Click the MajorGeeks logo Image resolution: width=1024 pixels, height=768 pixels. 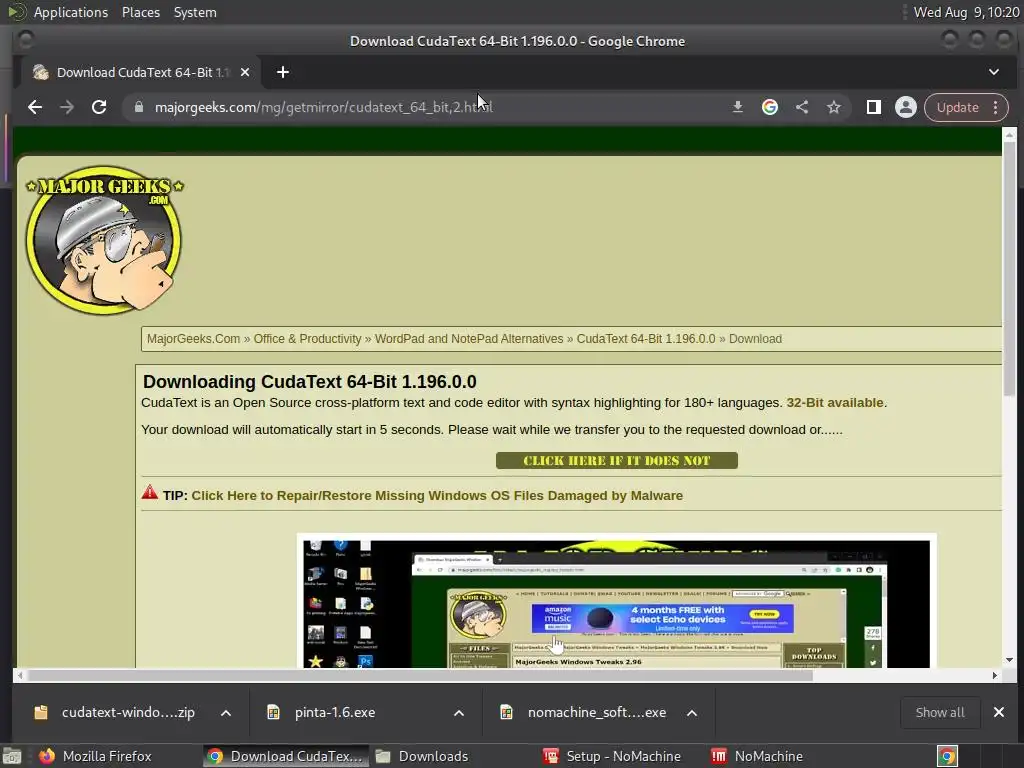tap(104, 239)
